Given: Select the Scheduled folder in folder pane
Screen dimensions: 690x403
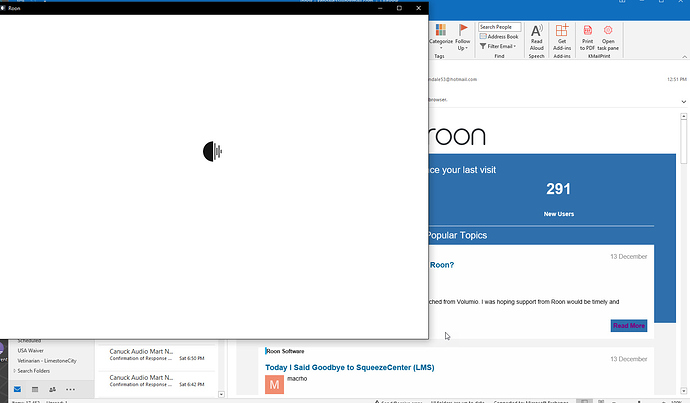Looking at the screenshot, I should (x=29, y=341).
